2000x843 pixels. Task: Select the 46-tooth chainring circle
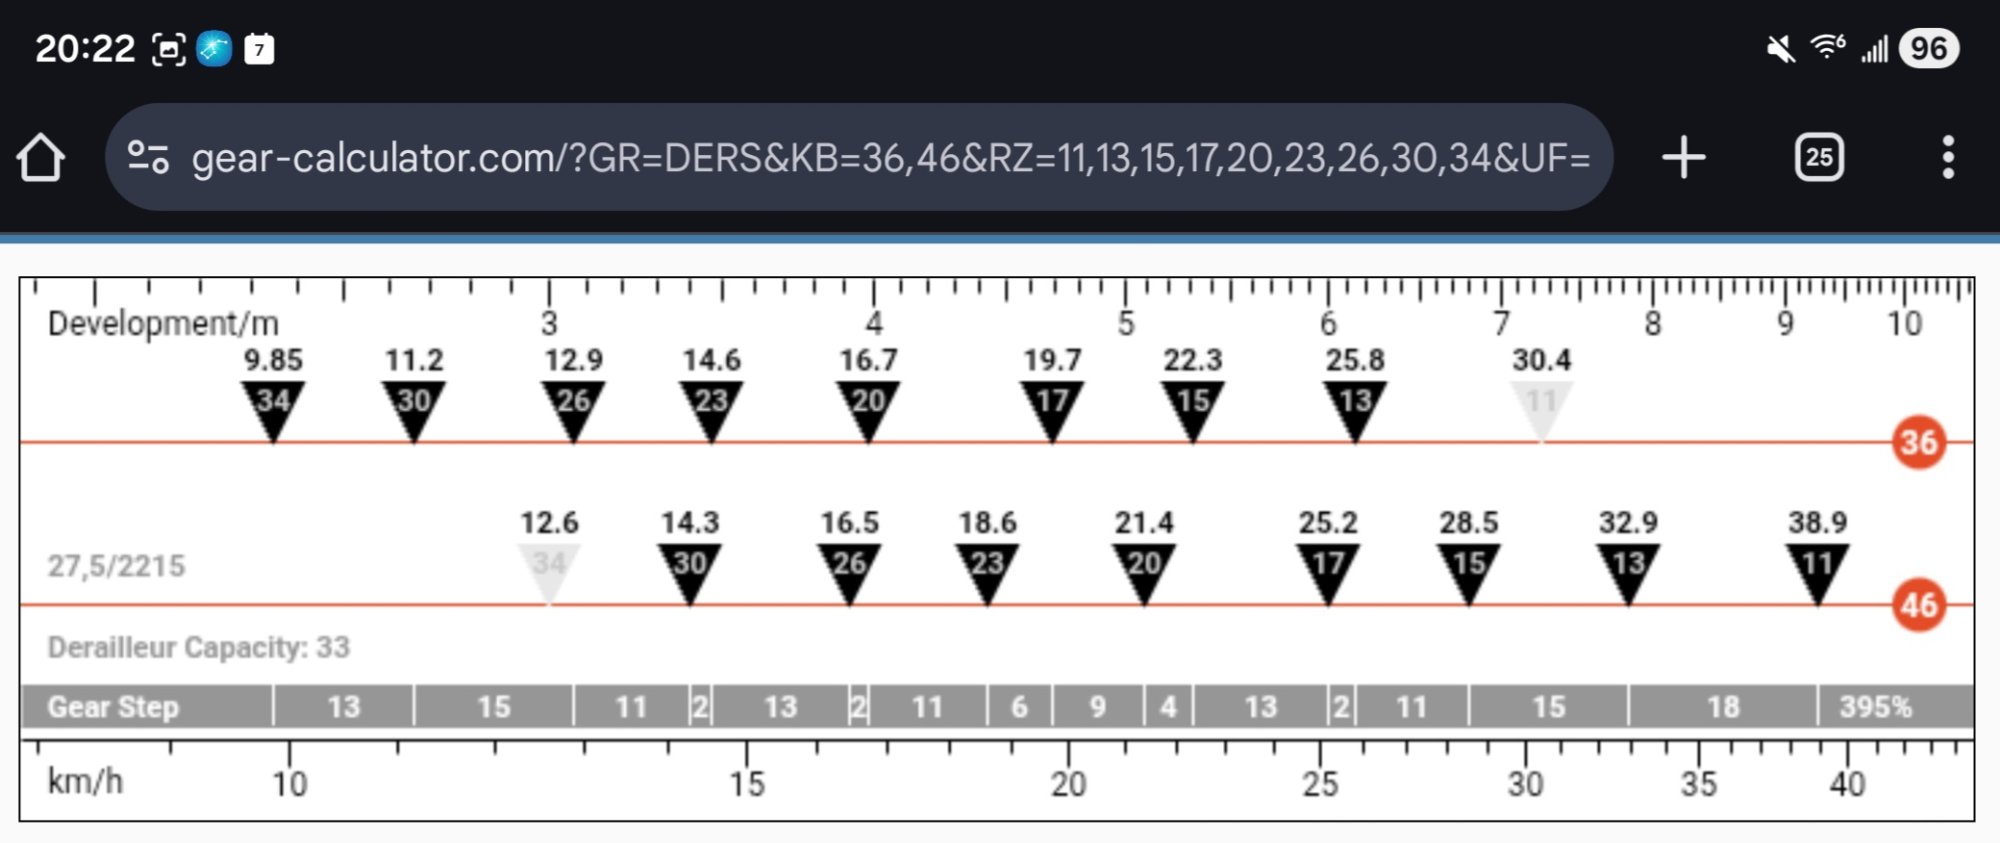(1918, 605)
